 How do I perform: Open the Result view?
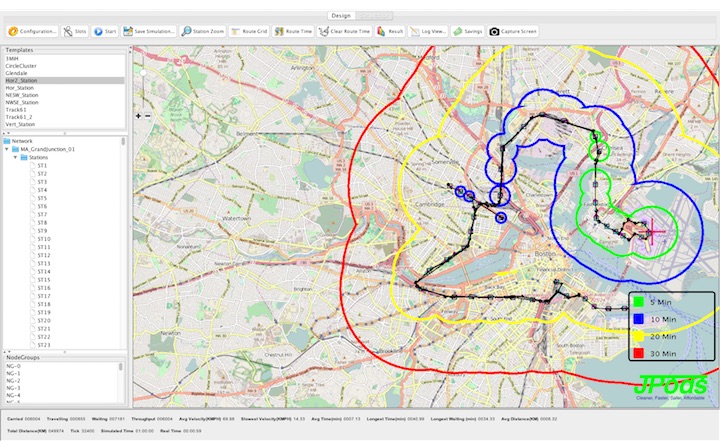tap(389, 31)
